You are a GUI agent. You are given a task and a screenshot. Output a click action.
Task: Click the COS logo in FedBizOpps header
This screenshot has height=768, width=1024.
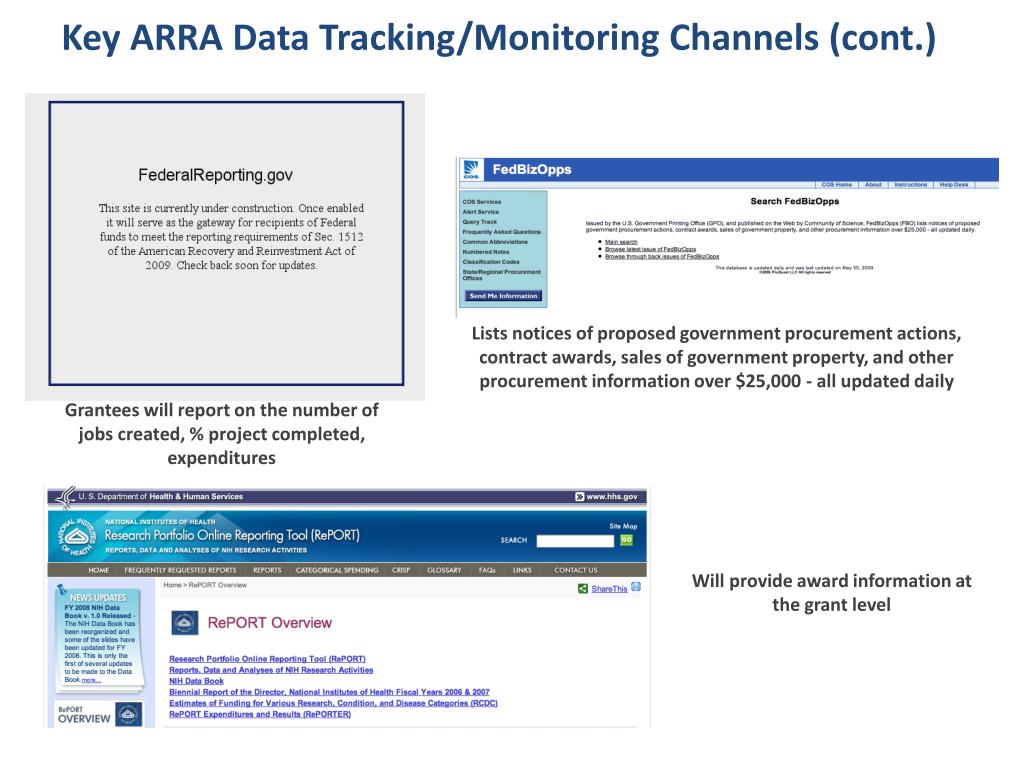click(x=472, y=170)
